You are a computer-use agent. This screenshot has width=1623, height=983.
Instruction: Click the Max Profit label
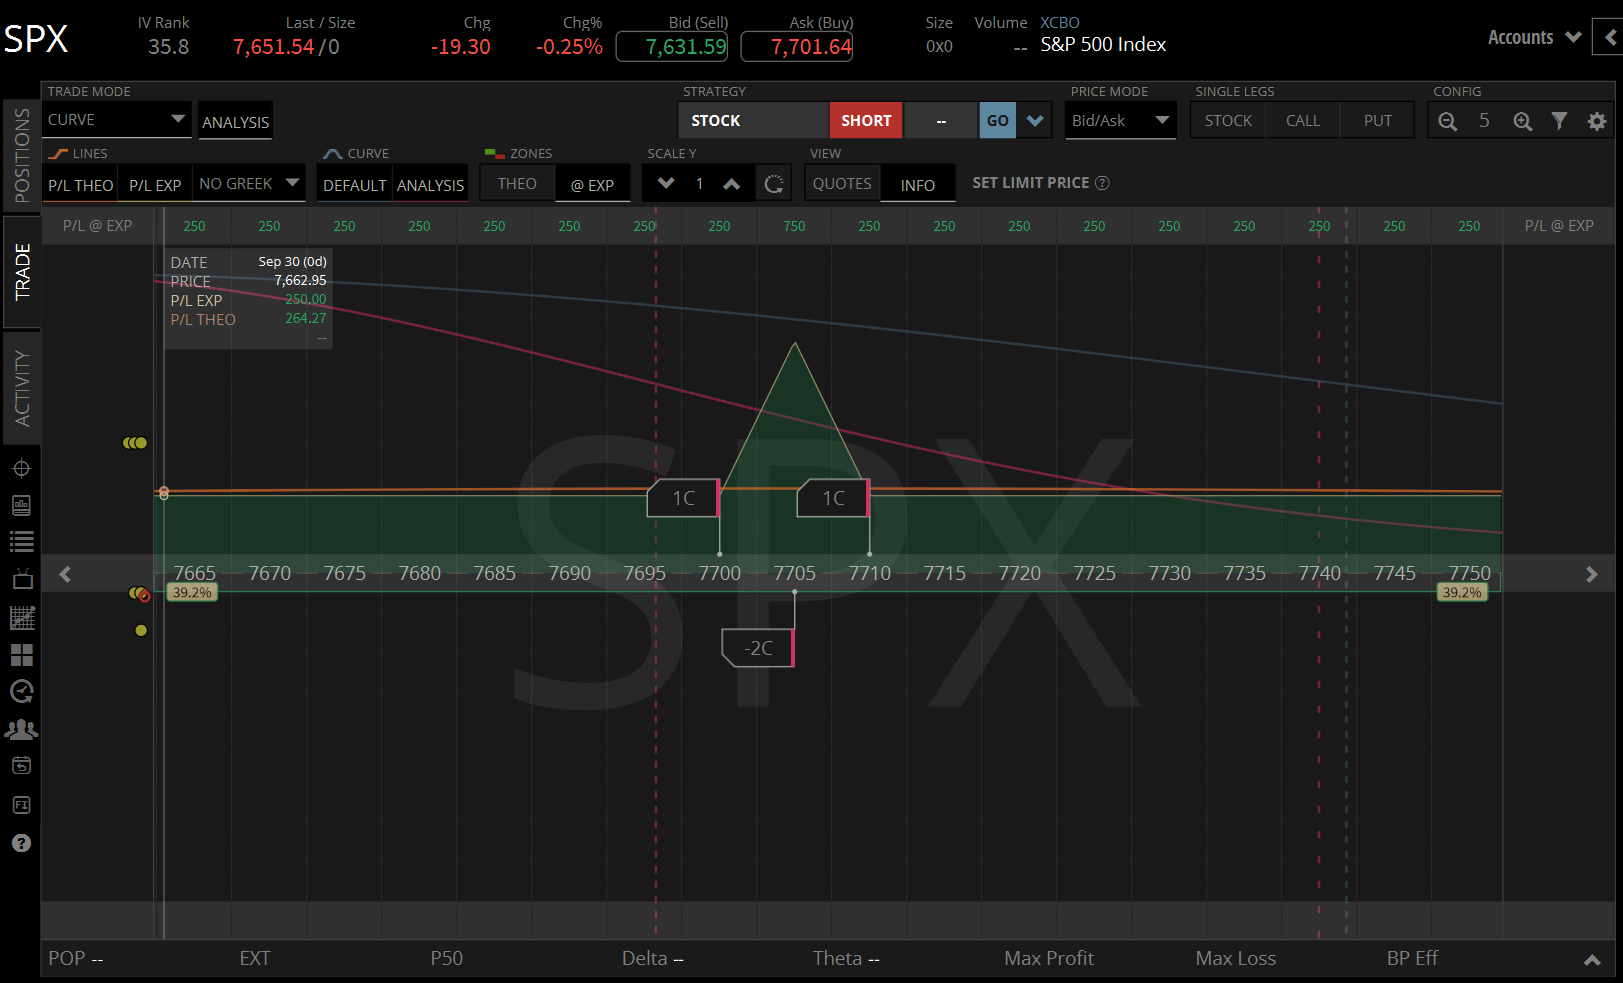pyautogui.click(x=1049, y=958)
